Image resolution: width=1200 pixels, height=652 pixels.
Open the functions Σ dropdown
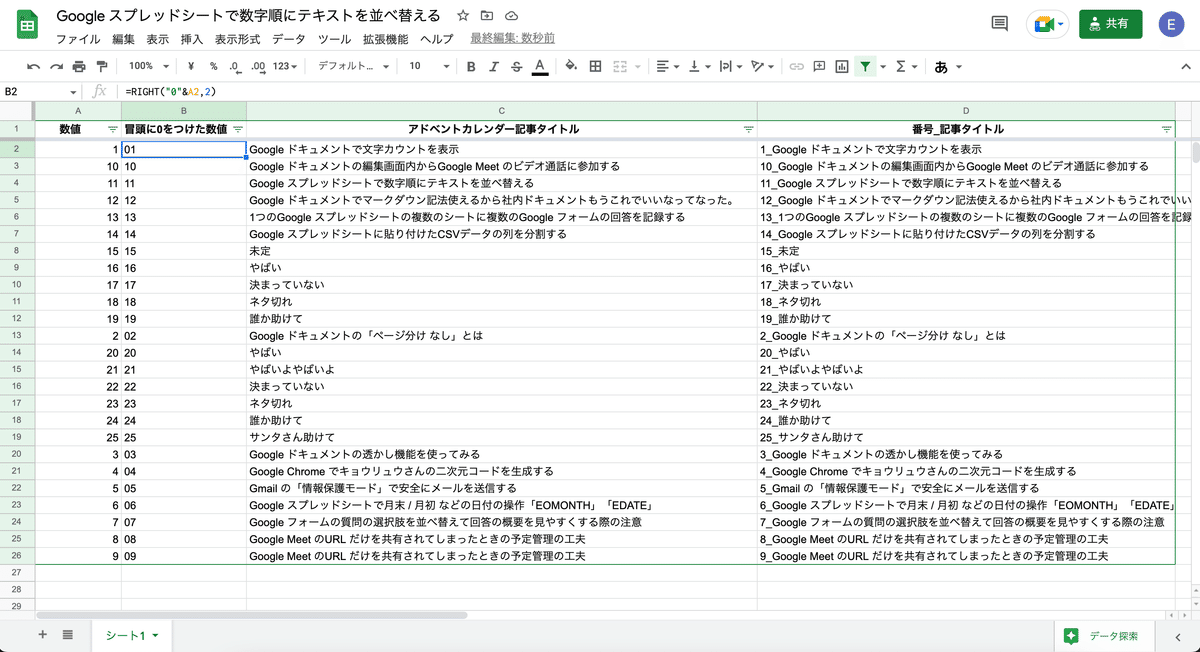pyautogui.click(x=906, y=66)
